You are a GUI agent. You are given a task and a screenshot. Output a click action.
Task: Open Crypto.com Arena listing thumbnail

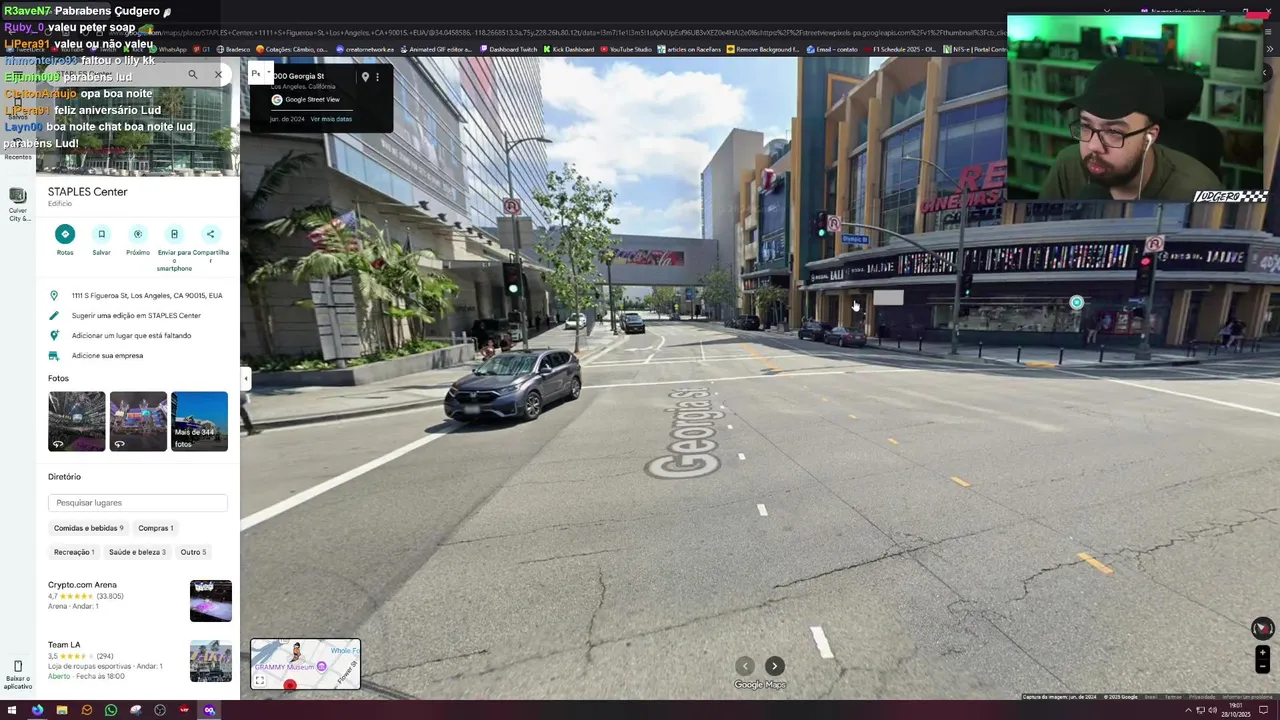click(x=211, y=601)
